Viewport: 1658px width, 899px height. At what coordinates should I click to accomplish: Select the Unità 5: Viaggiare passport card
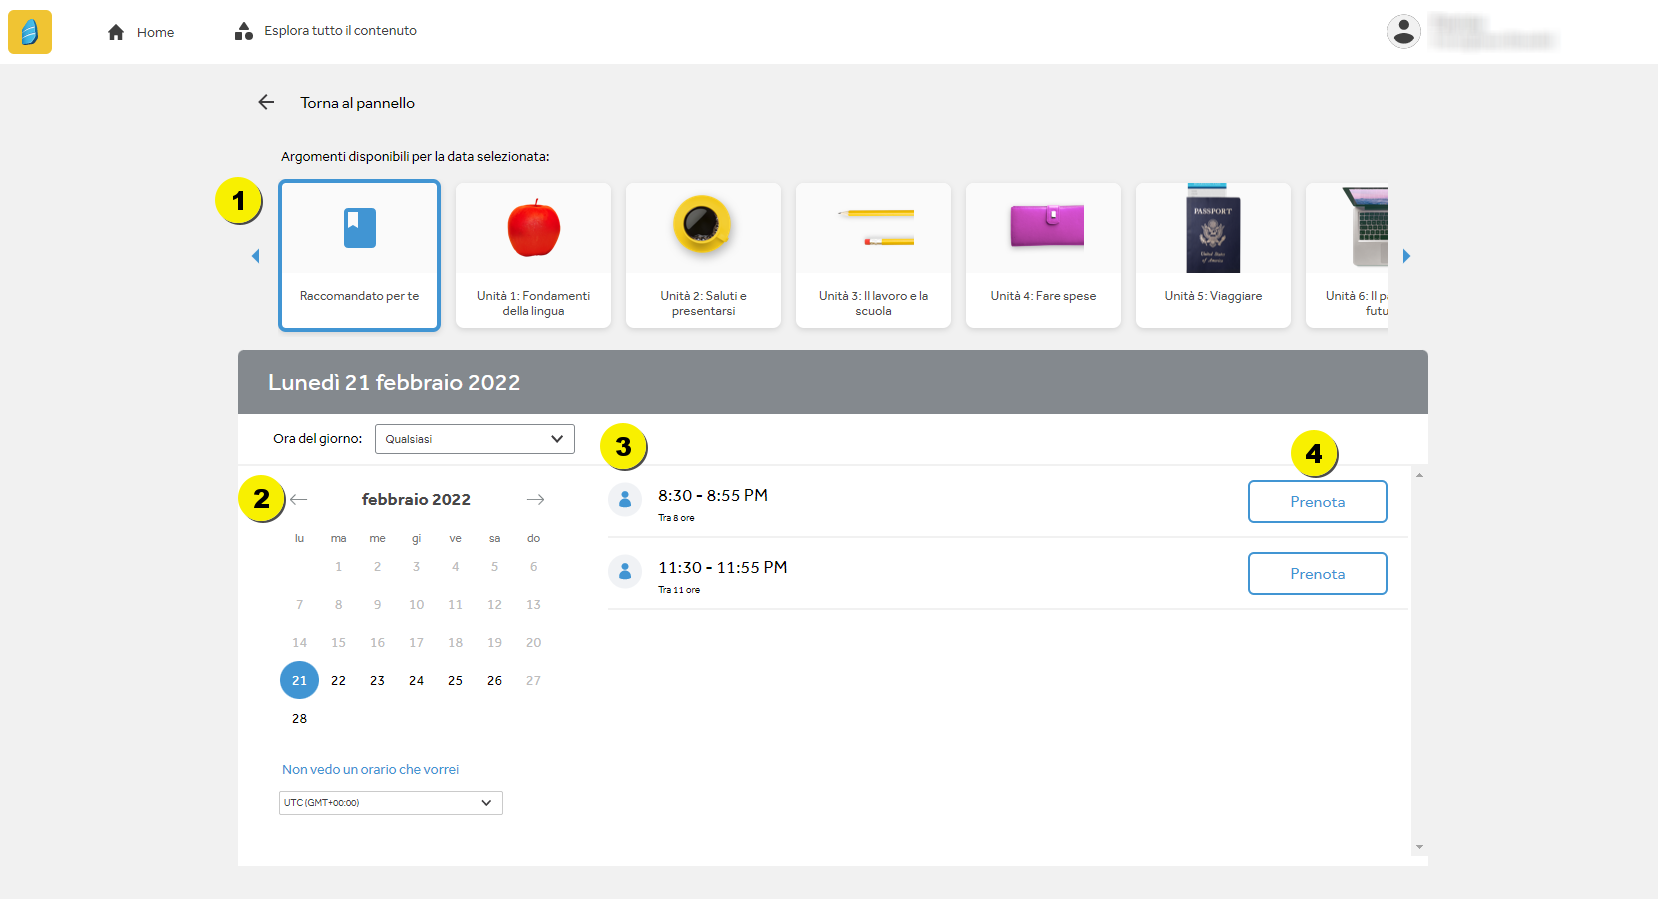point(1213,255)
